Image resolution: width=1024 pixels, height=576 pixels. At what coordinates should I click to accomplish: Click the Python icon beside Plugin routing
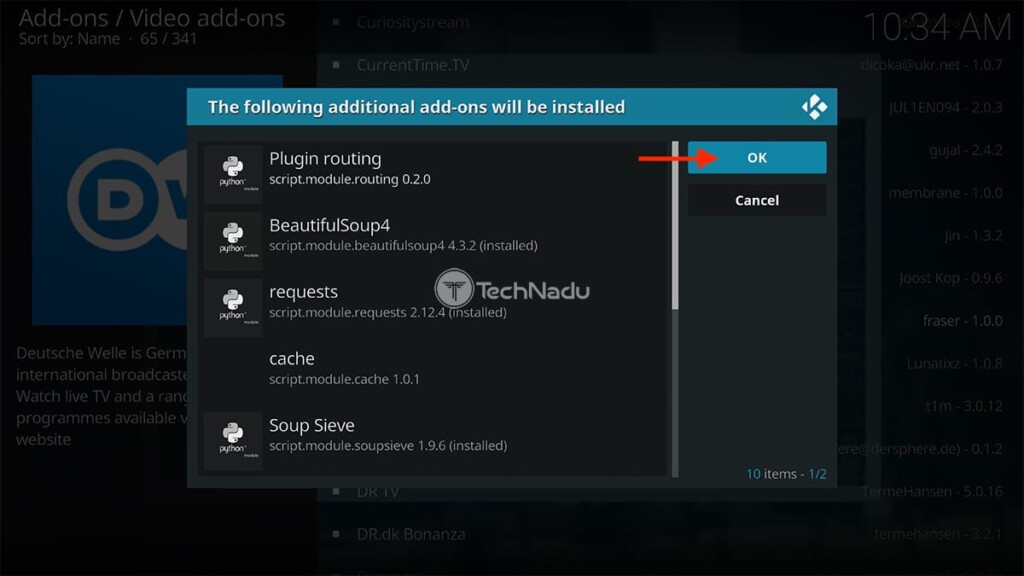tap(232, 174)
